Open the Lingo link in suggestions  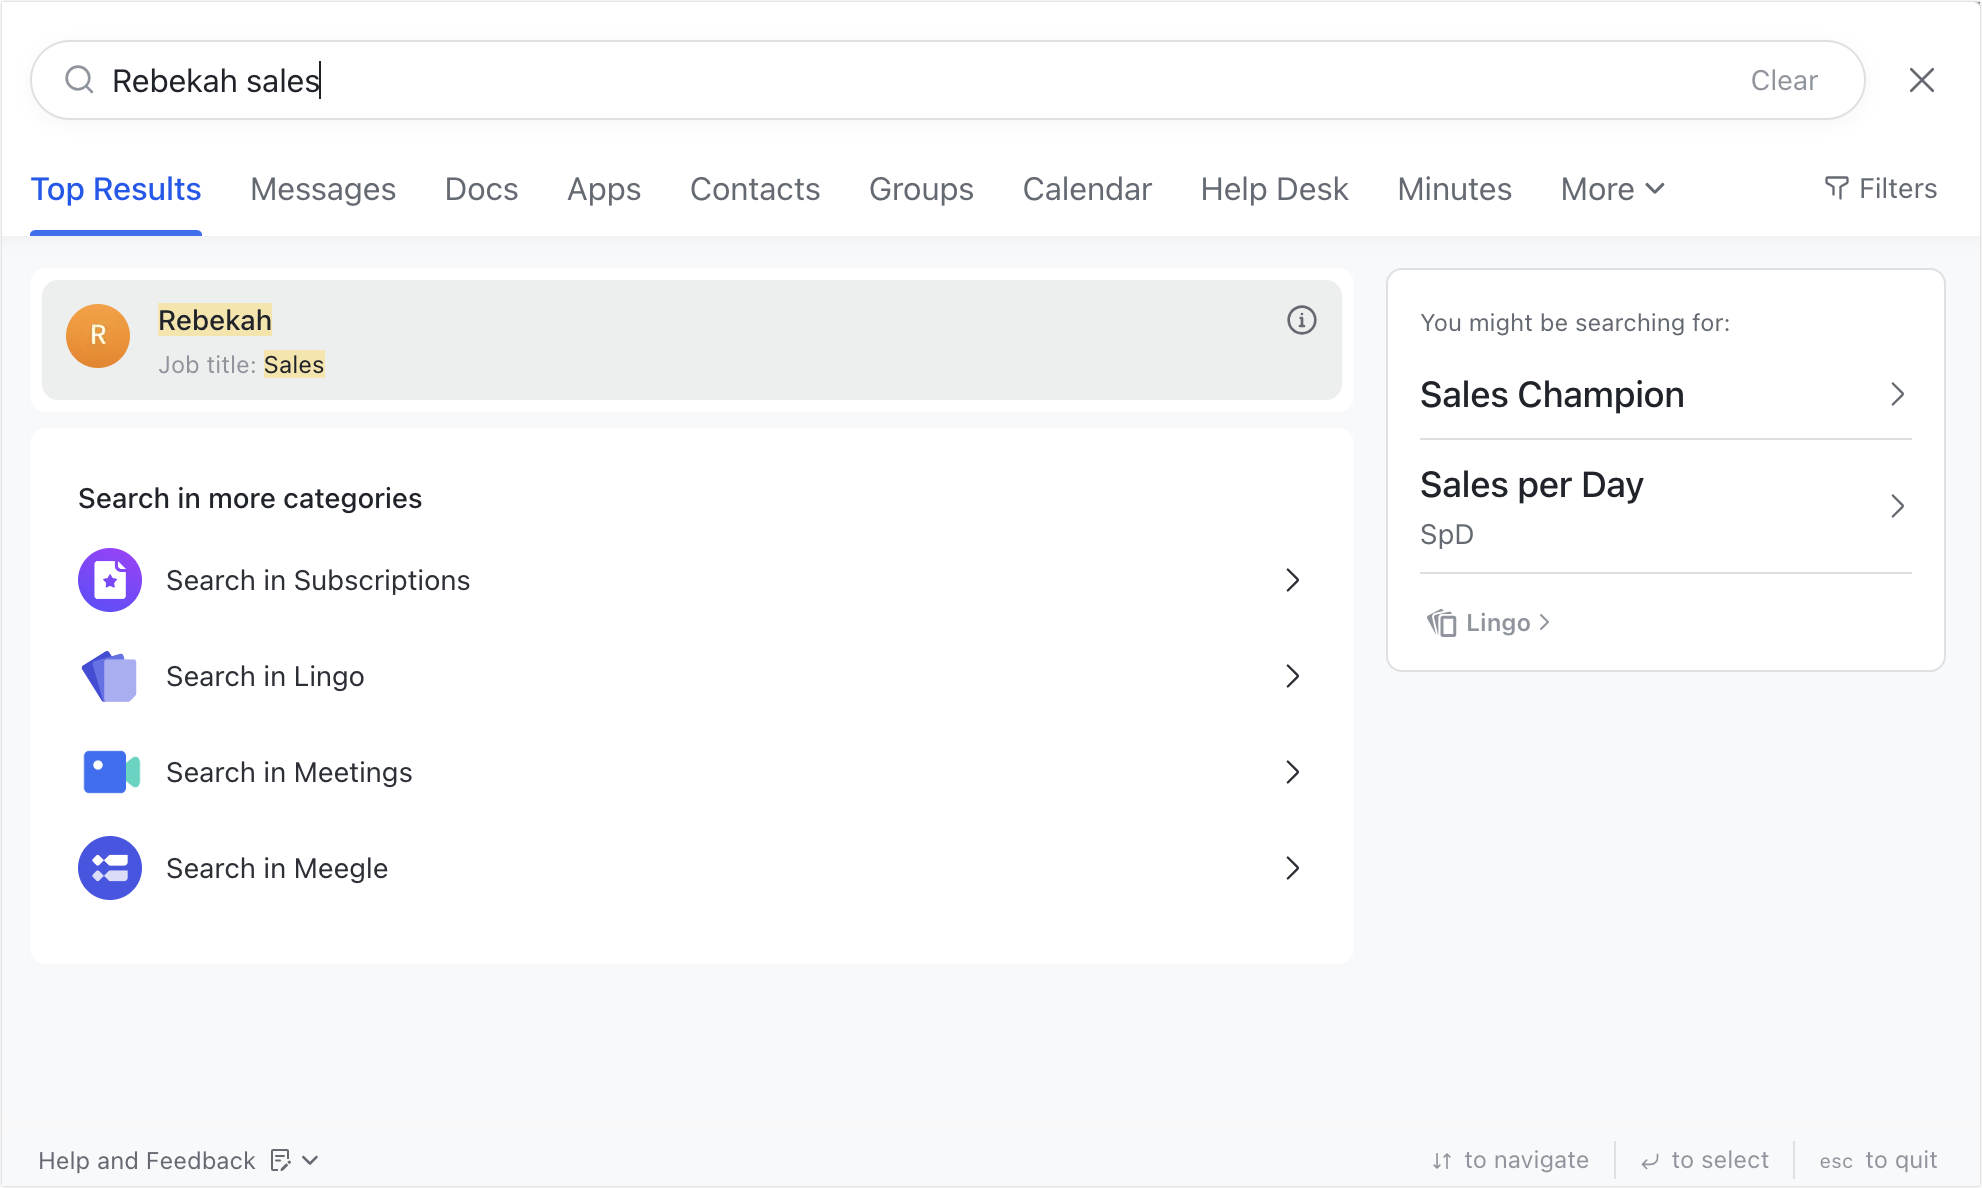(x=1489, y=623)
